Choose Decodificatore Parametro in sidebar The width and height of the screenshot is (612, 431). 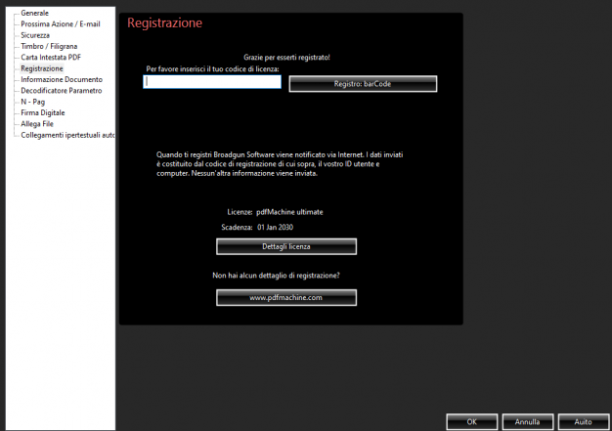click(x=61, y=91)
